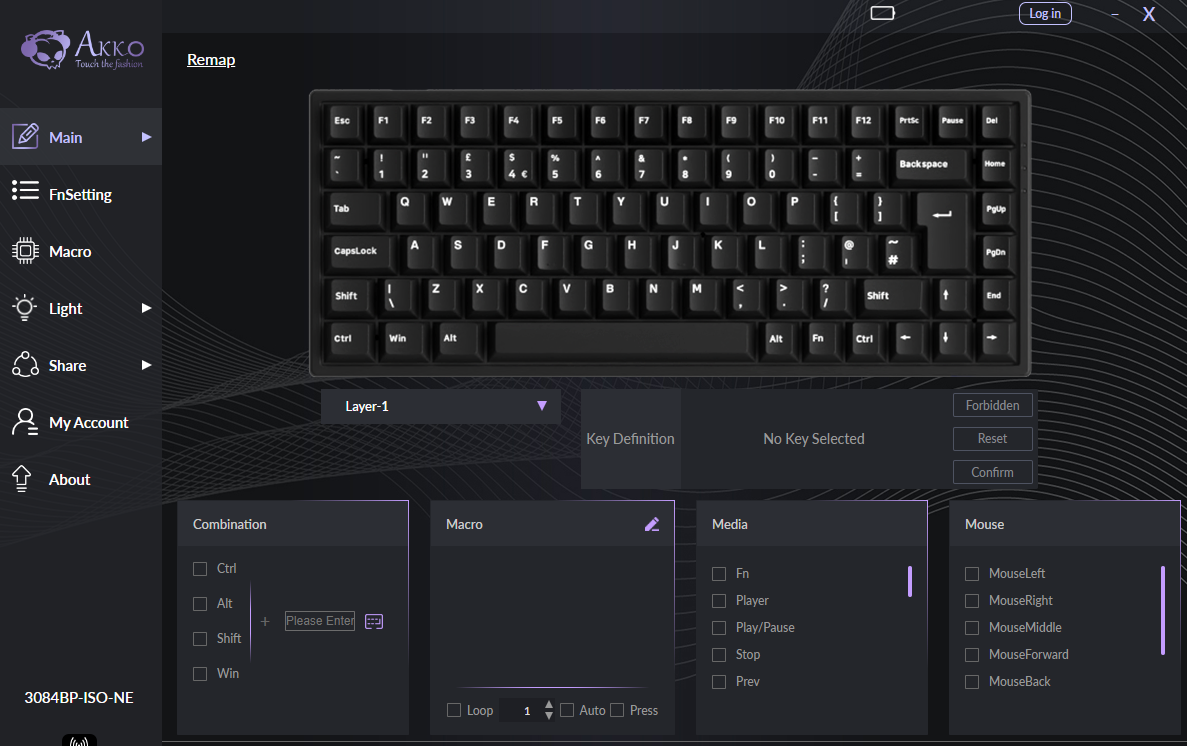Click the Macro edit pencil icon
This screenshot has width=1187, height=746.
[652, 524]
